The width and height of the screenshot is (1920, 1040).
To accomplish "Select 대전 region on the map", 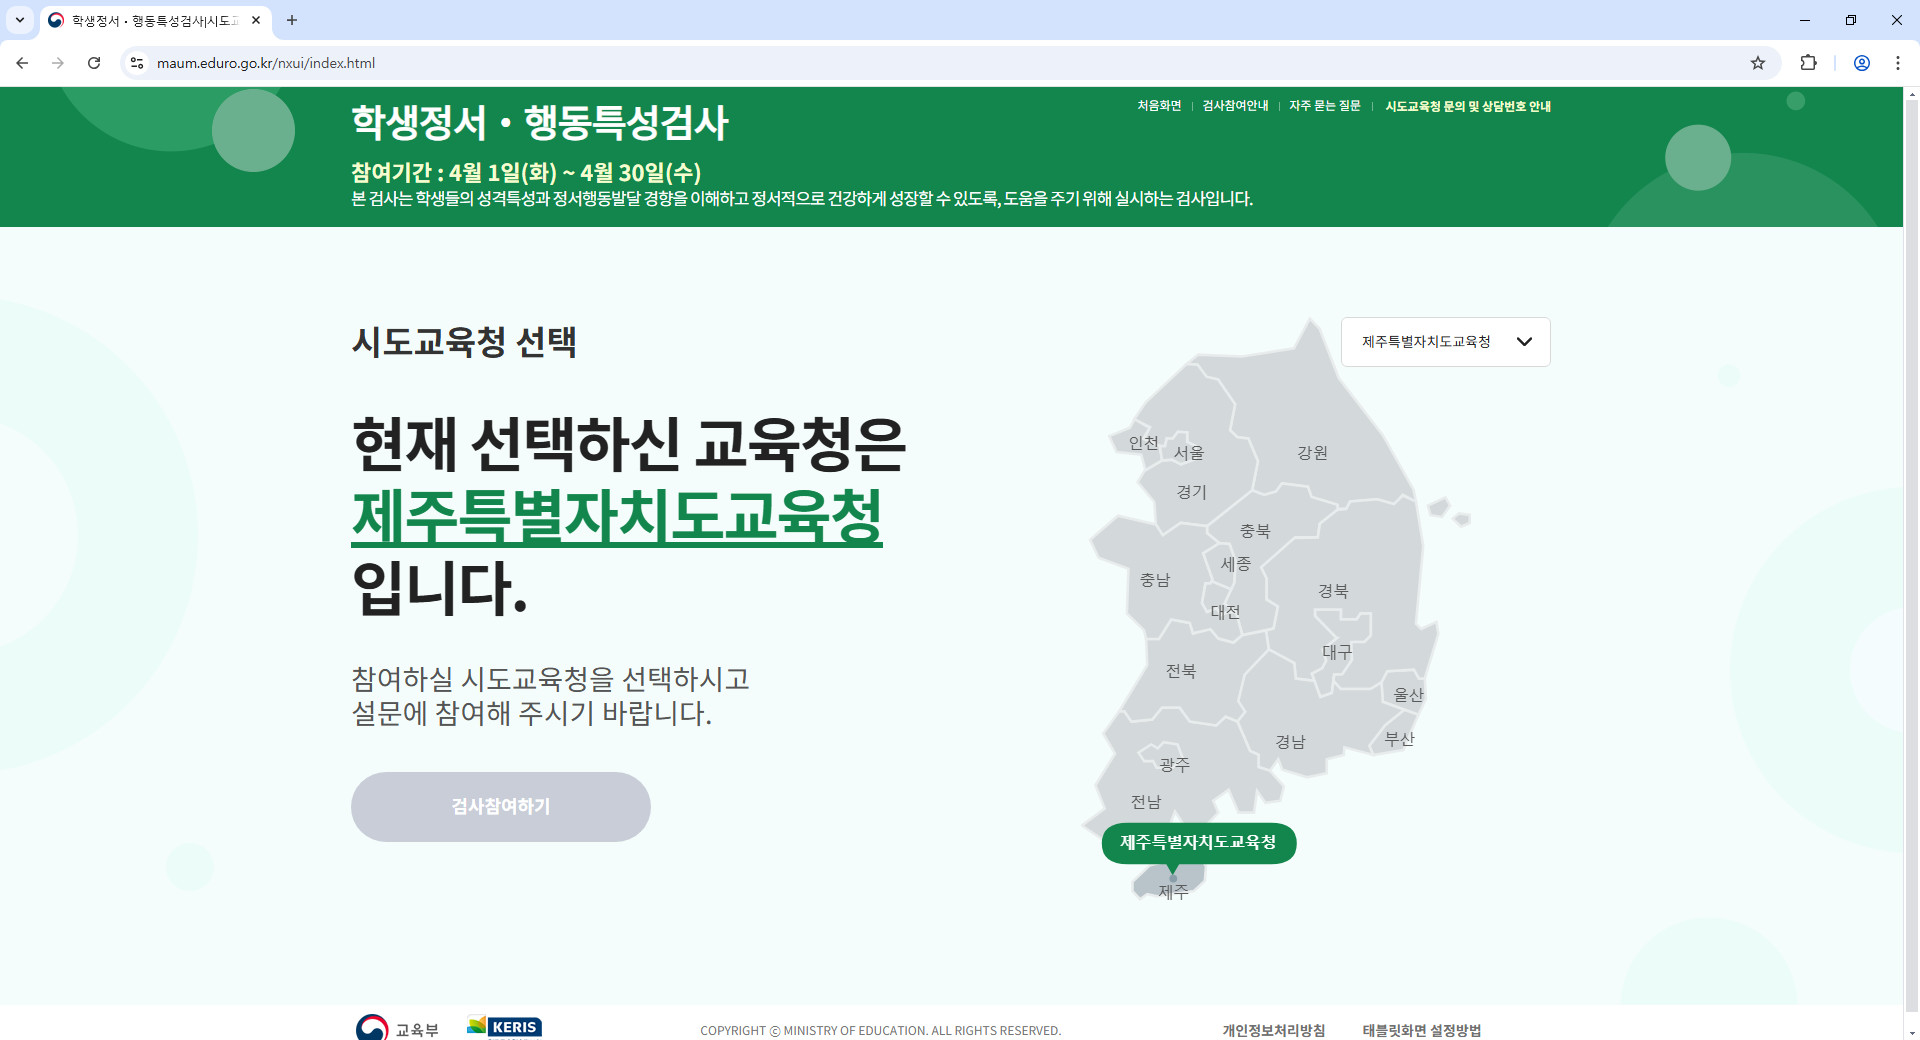I will coord(1226,612).
